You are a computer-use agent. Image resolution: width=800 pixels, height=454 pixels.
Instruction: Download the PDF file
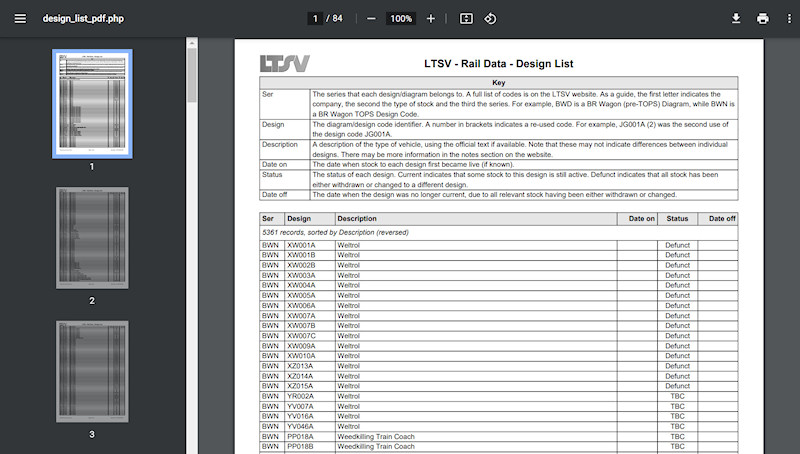[736, 19]
